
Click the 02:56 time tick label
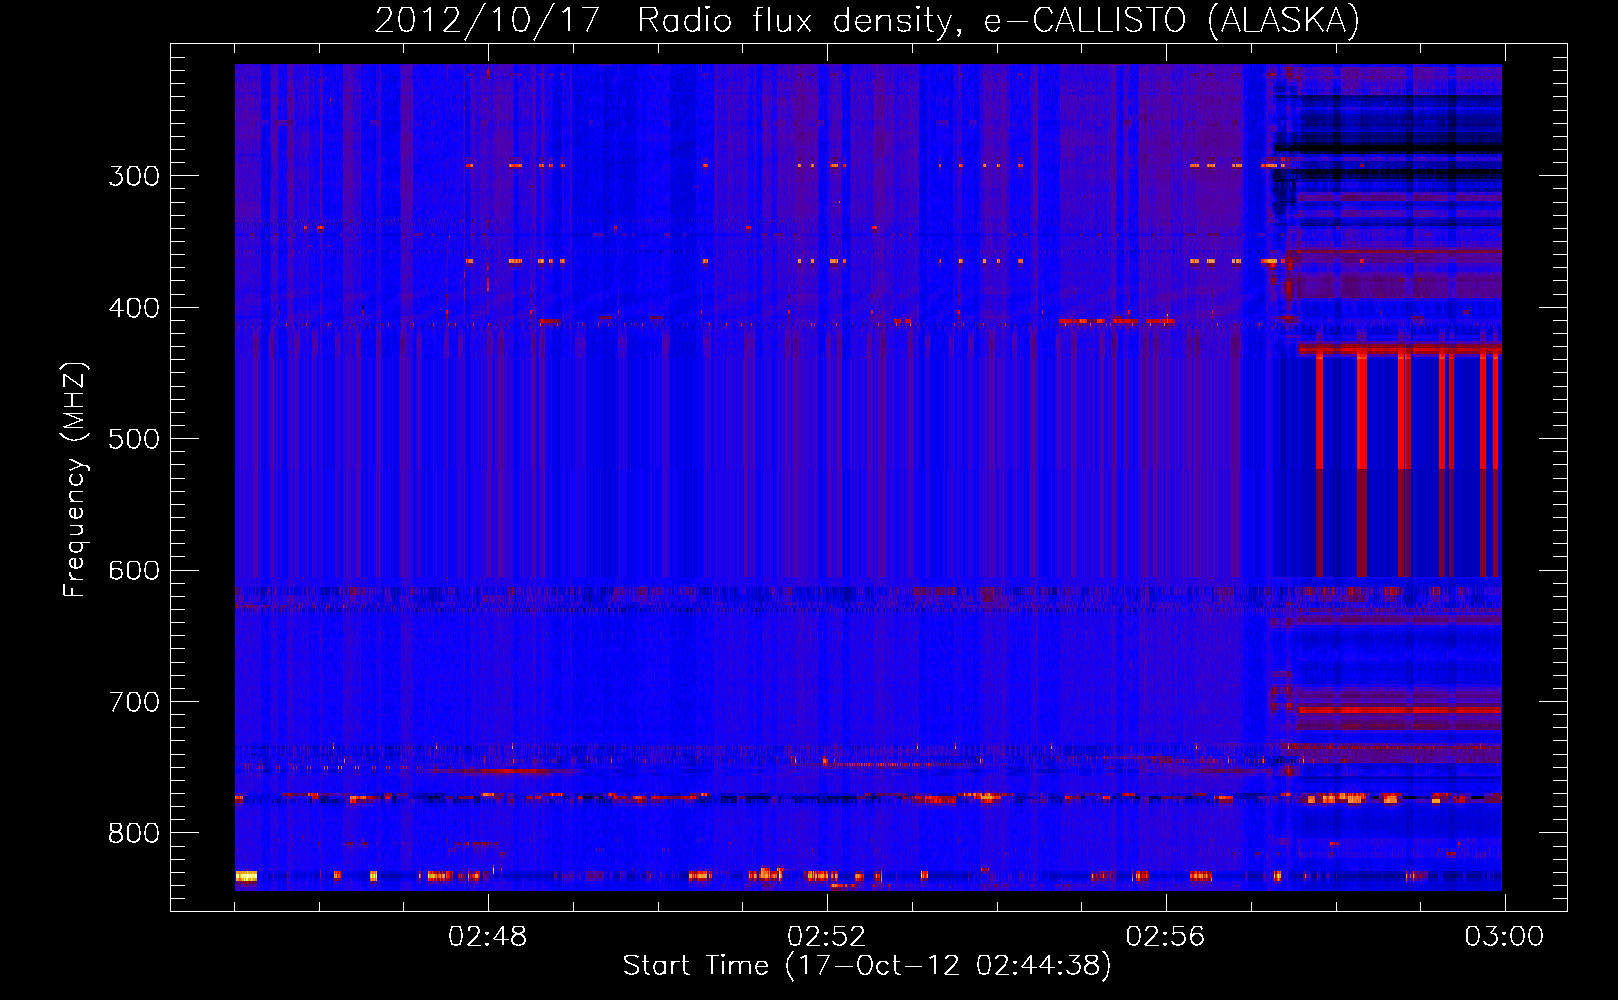pyautogui.click(x=1166, y=937)
